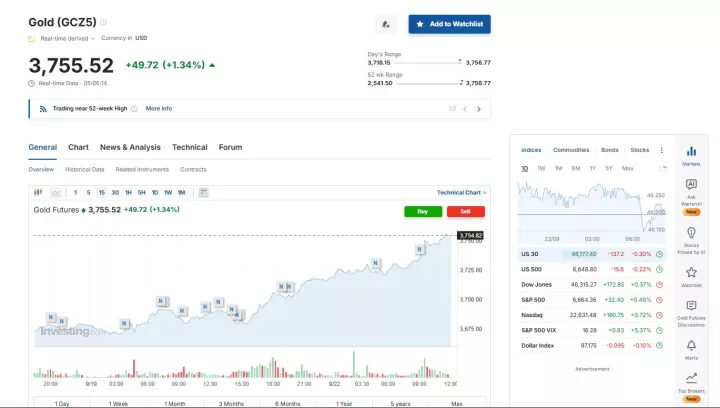Viewport: 720px width, 408px height.
Task: Open the More Info link
Action: point(159,109)
